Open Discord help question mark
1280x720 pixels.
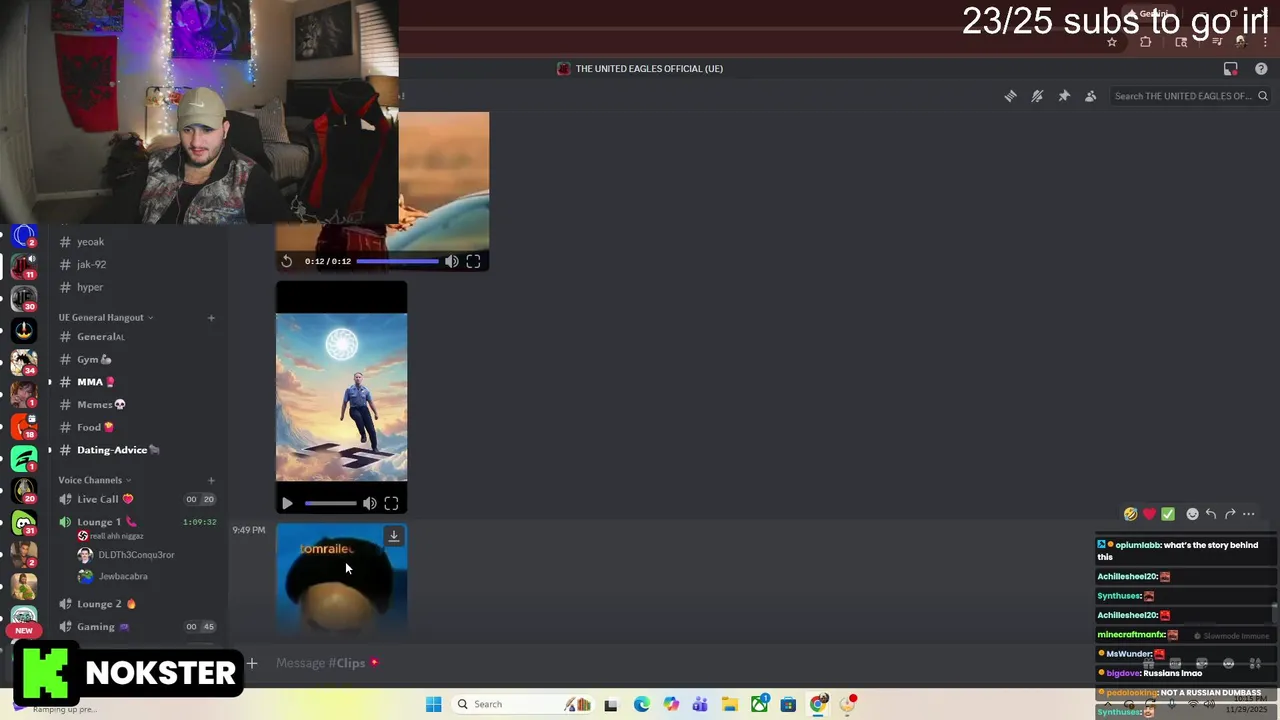pyautogui.click(x=1261, y=69)
